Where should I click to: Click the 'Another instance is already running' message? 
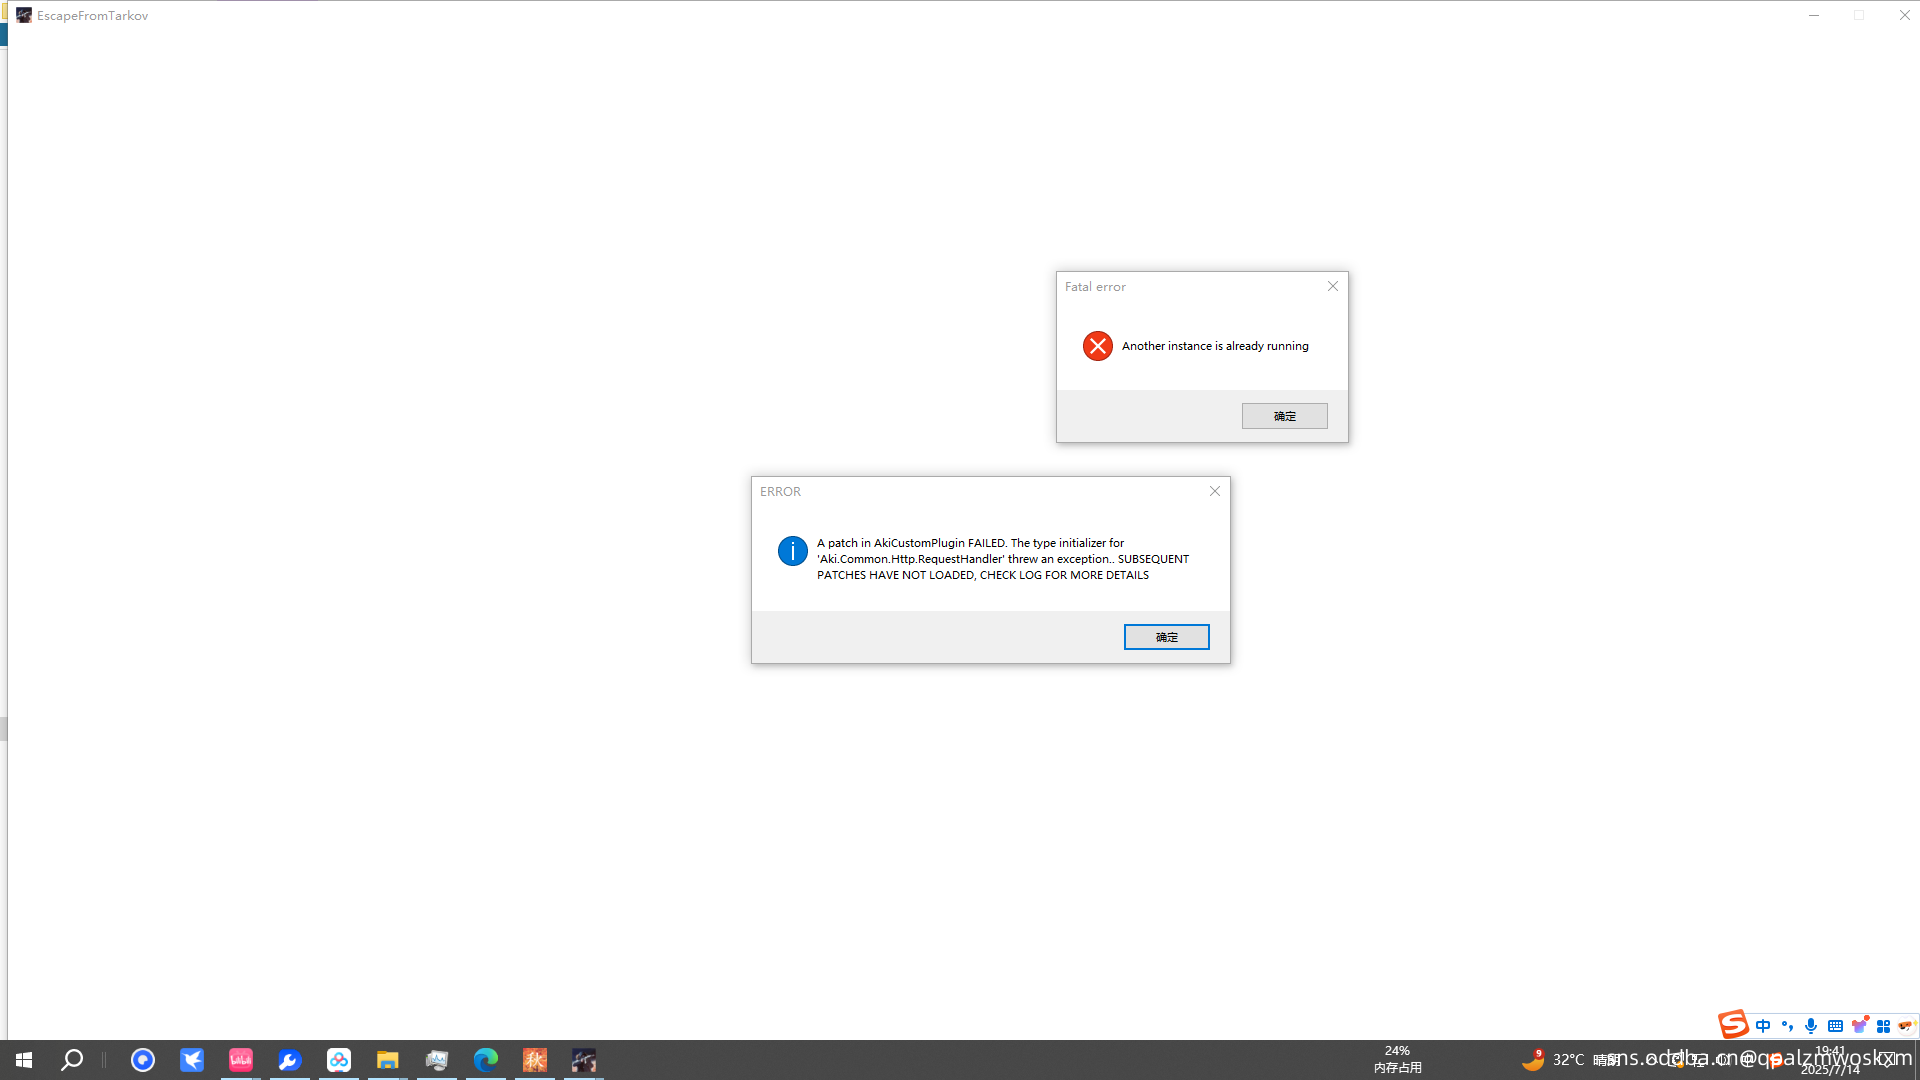pyautogui.click(x=1215, y=346)
